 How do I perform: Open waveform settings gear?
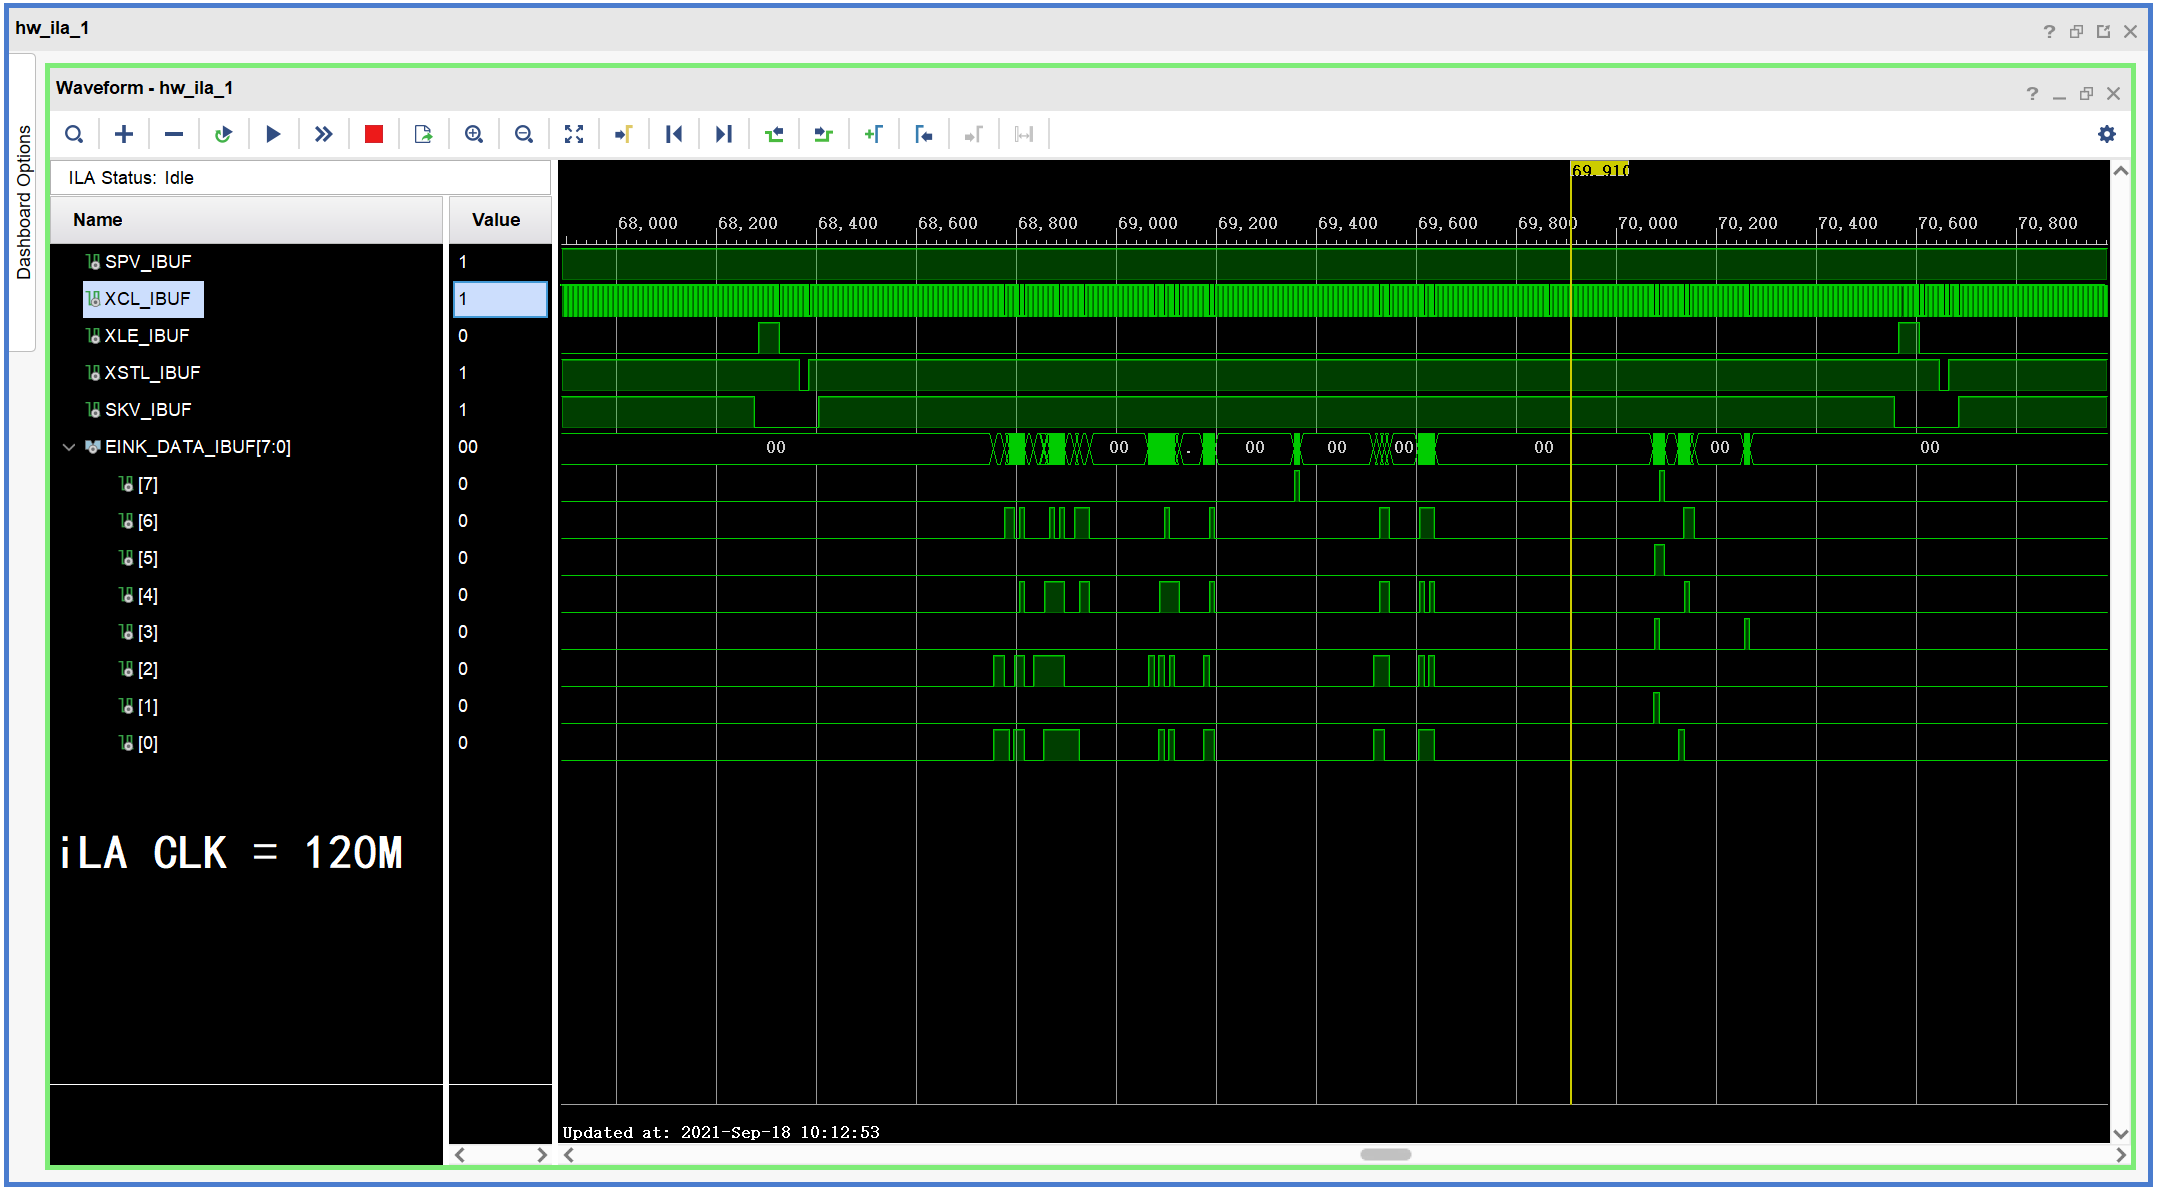2107,134
